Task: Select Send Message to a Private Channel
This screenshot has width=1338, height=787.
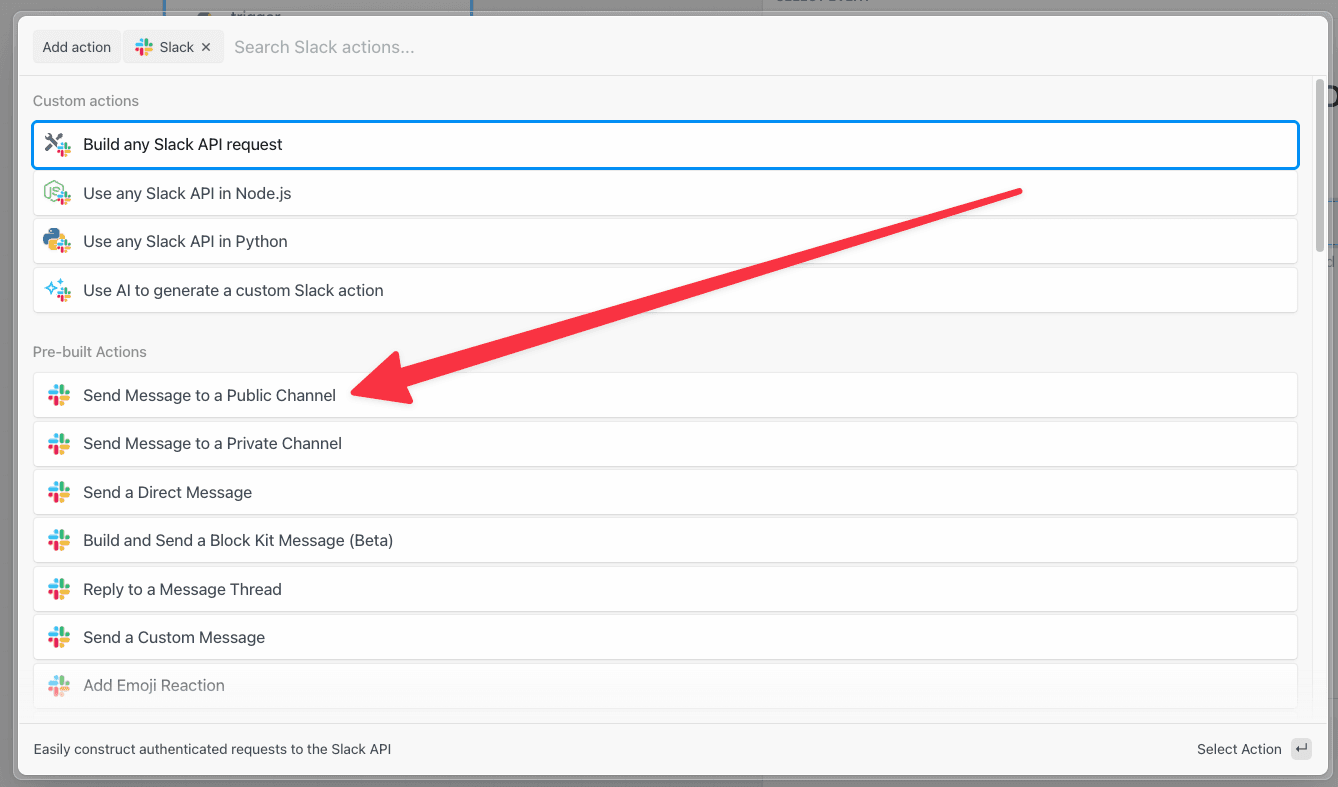Action: [665, 443]
